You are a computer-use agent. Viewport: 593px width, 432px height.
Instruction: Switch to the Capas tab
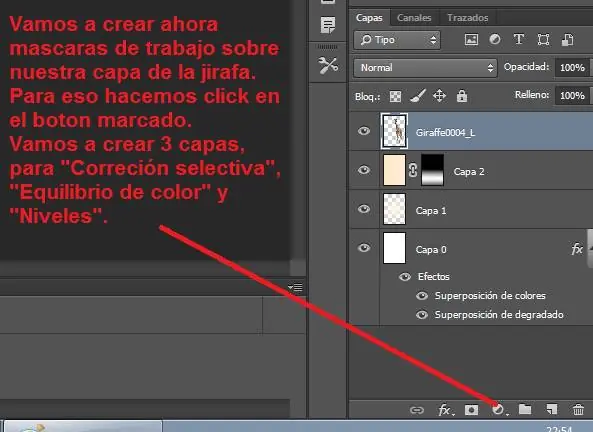[x=369, y=18]
